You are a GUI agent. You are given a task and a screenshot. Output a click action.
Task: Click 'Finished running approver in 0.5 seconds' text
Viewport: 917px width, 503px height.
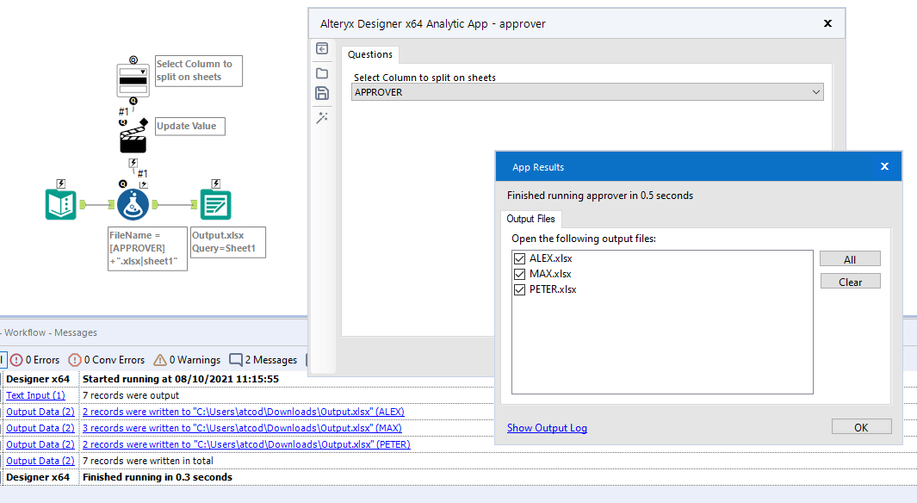pyautogui.click(x=600, y=195)
